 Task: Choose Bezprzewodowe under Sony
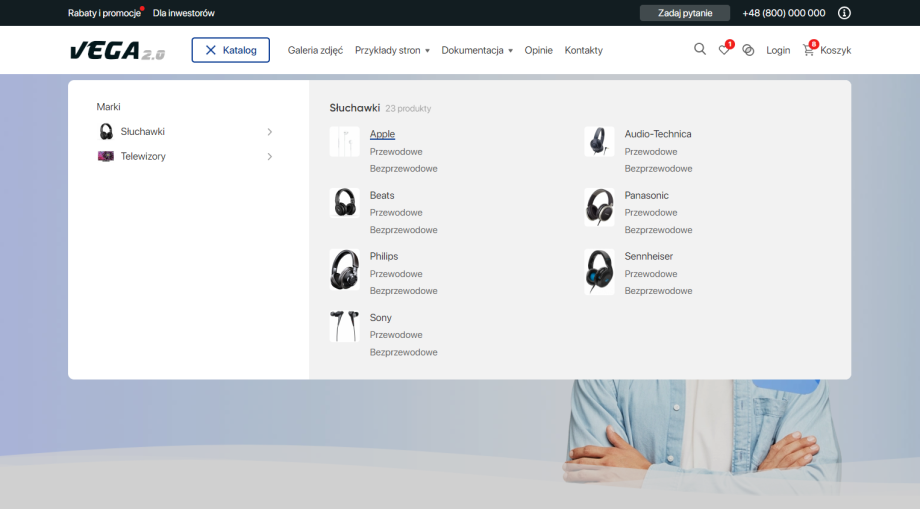click(403, 352)
